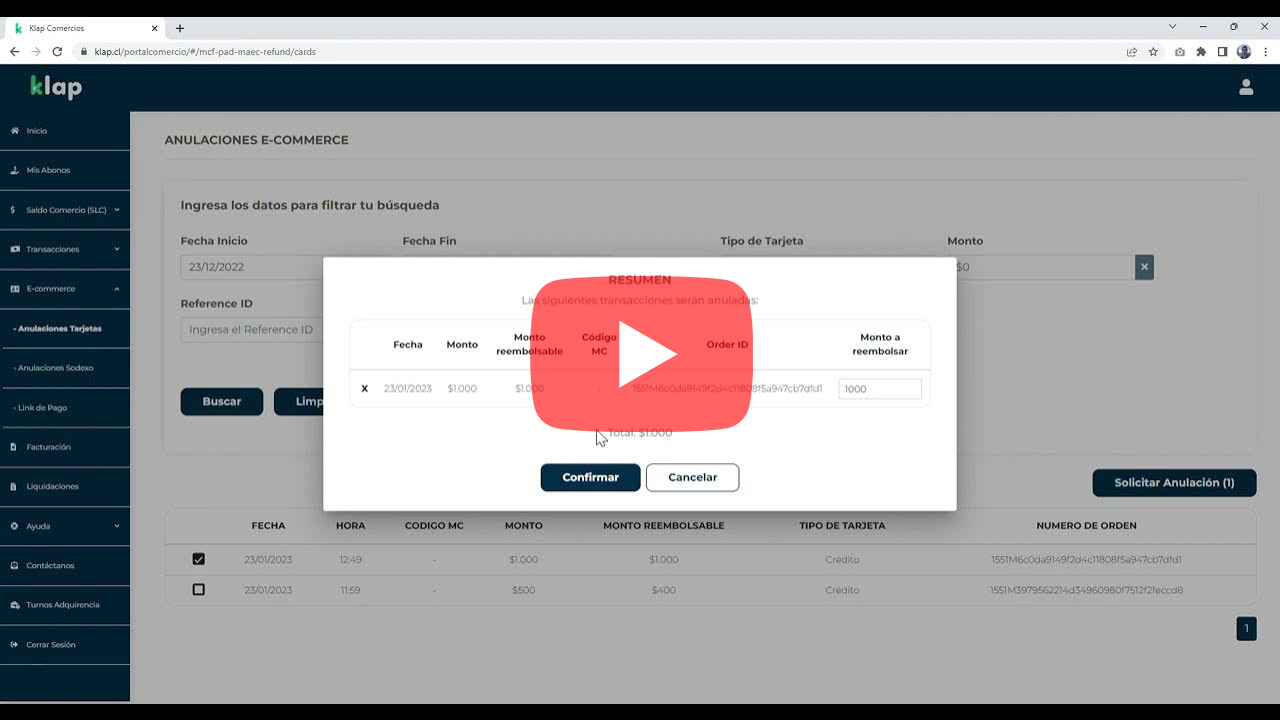Click the Cerrar Sesión icon

click(14, 644)
